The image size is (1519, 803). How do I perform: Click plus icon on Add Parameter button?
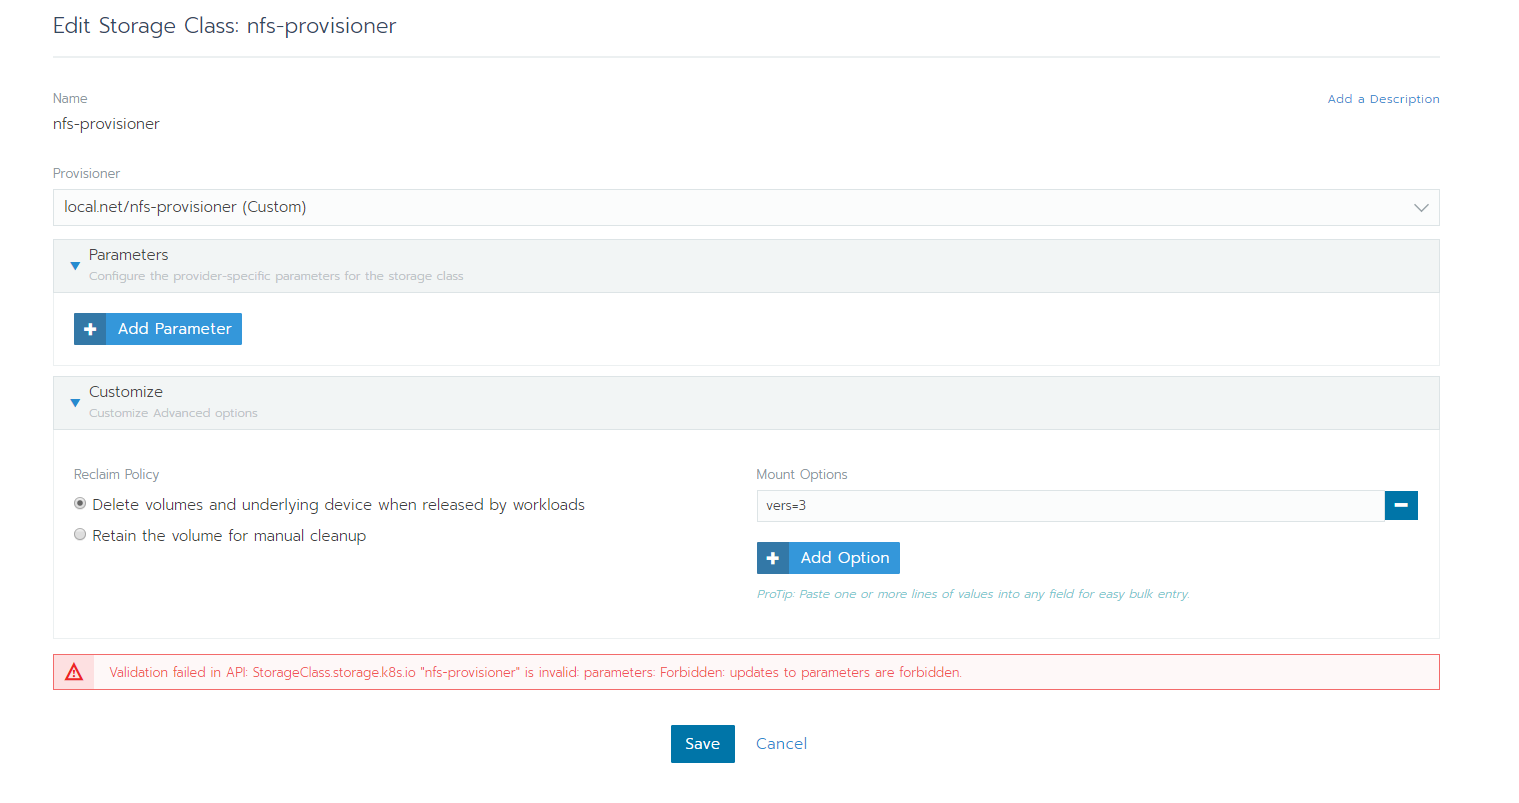[x=89, y=328]
